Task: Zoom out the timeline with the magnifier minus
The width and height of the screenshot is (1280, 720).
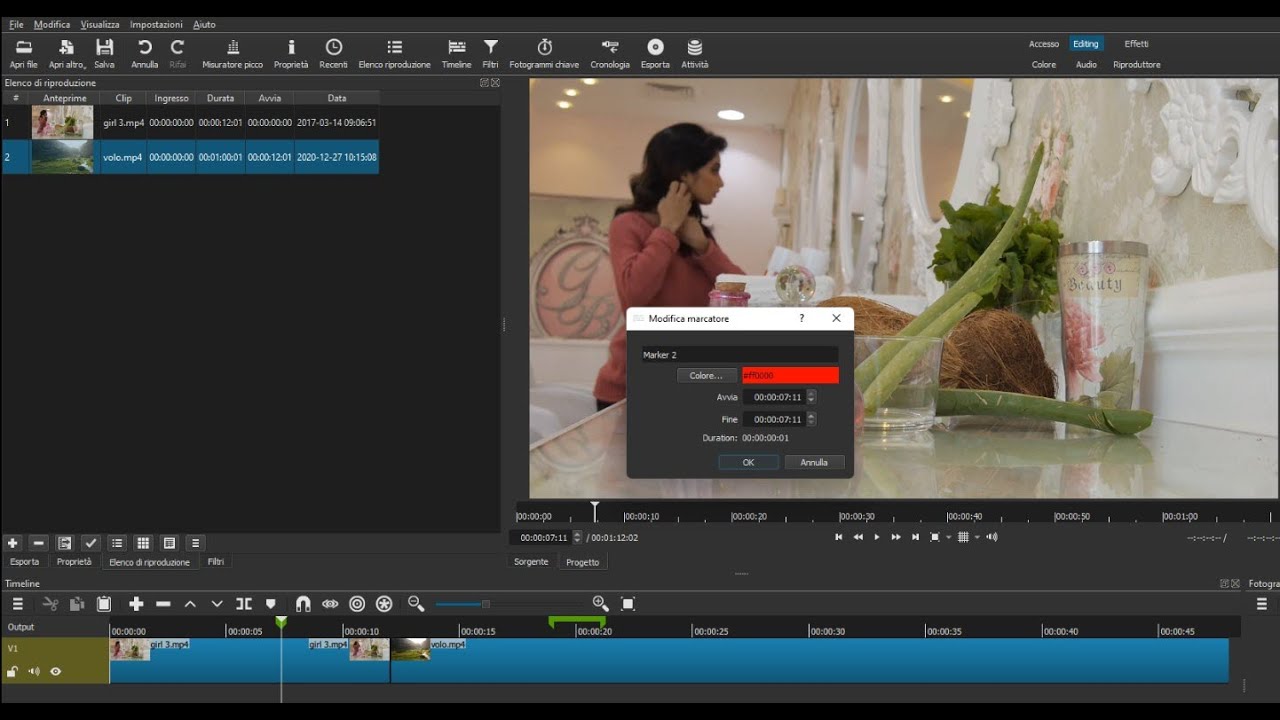Action: [x=416, y=604]
